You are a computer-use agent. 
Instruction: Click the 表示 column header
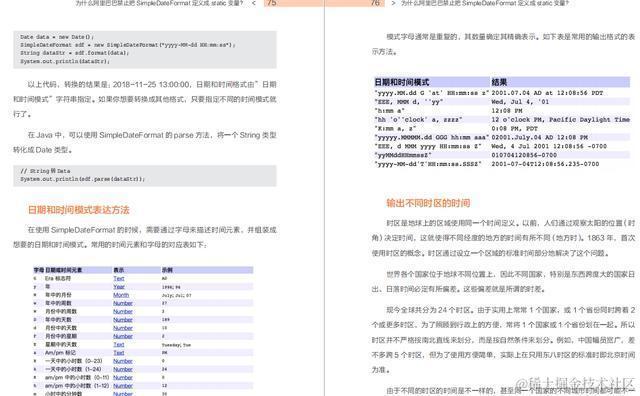click(119, 270)
